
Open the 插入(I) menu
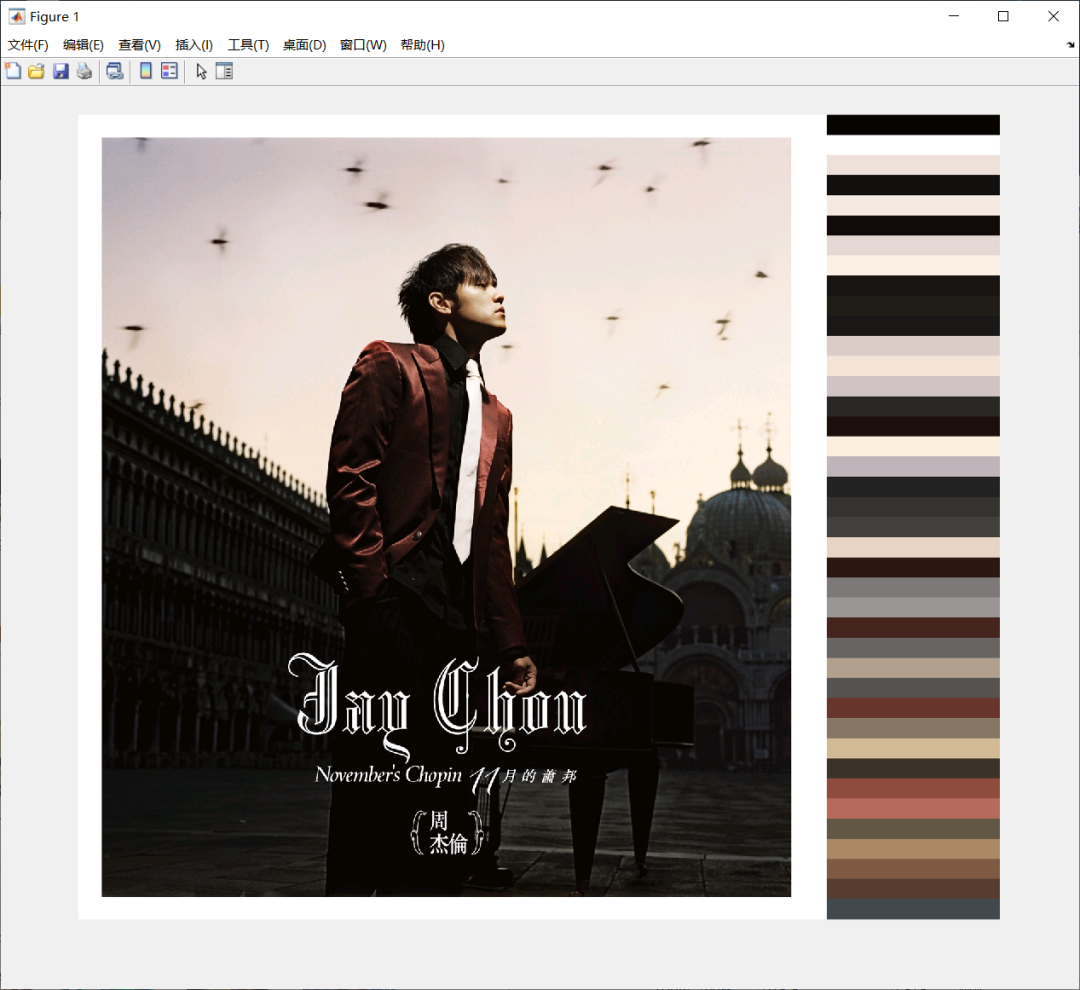pos(194,45)
